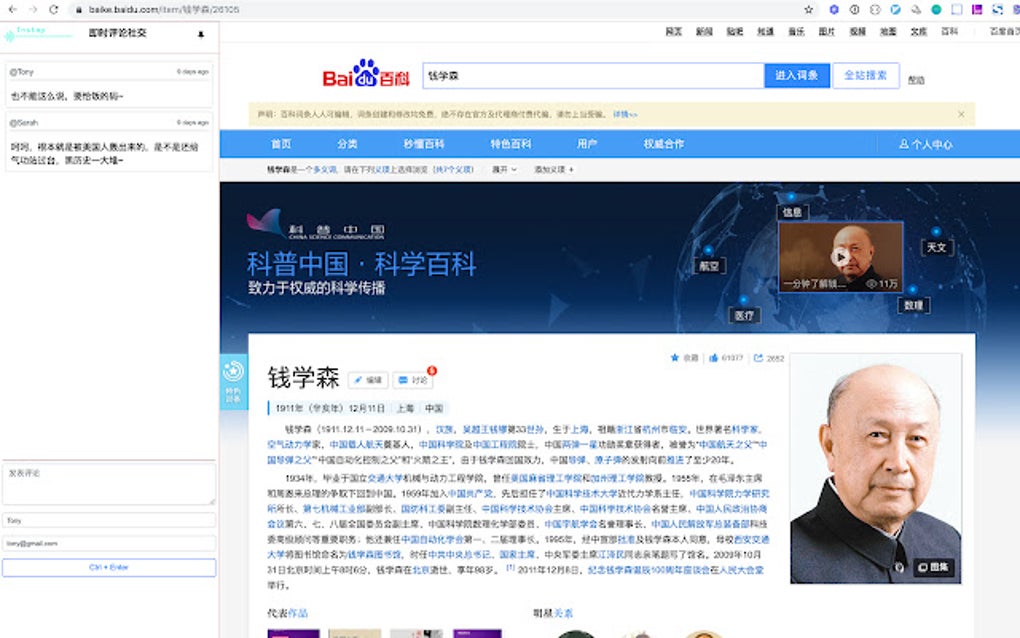The image size is (1020, 638).
Task: Click the 全站搜索 button
Action: (x=866, y=75)
